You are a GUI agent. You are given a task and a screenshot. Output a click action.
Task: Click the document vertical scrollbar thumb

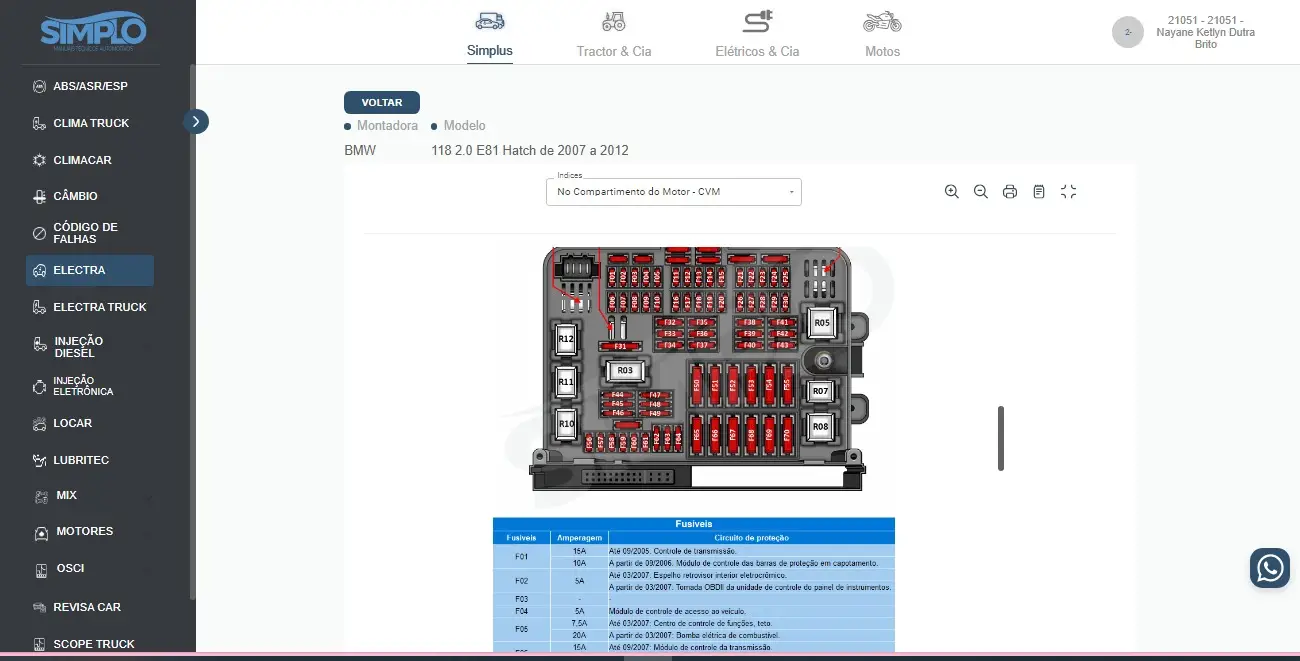pyautogui.click(x=1001, y=438)
